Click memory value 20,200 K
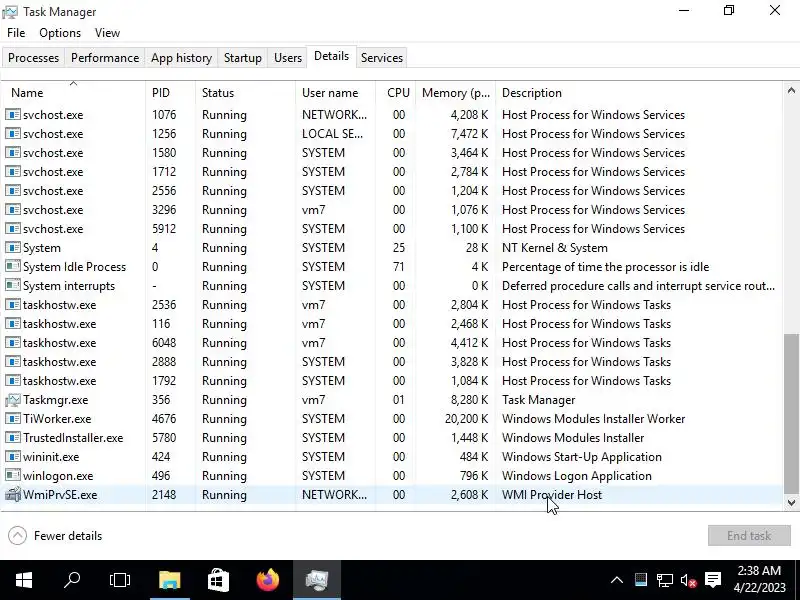This screenshot has height=600, width=800. coord(466,419)
